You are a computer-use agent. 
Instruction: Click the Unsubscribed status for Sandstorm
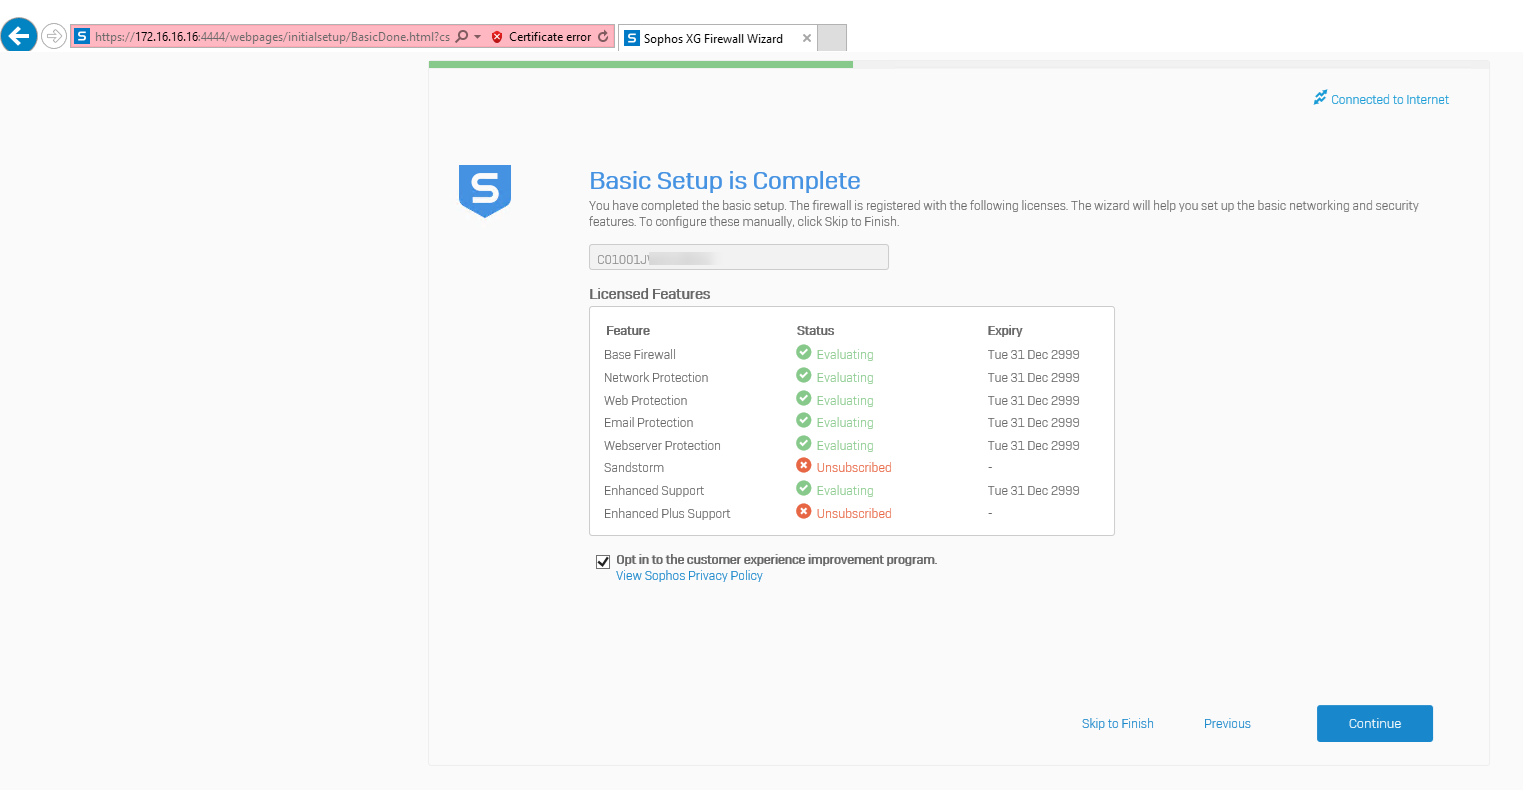click(854, 468)
